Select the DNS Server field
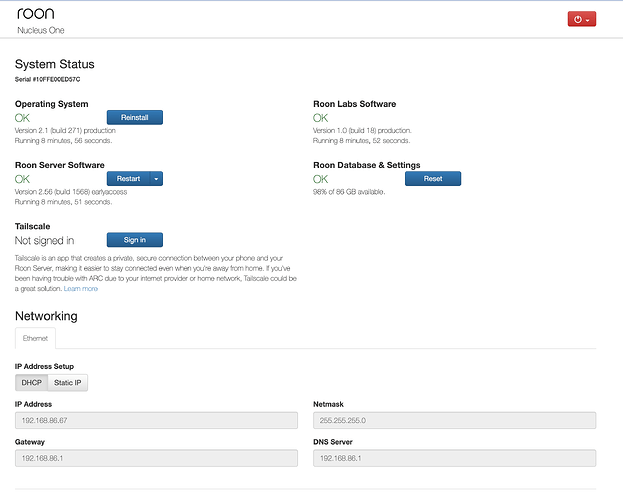This screenshot has height=500, width=623. coord(454,458)
